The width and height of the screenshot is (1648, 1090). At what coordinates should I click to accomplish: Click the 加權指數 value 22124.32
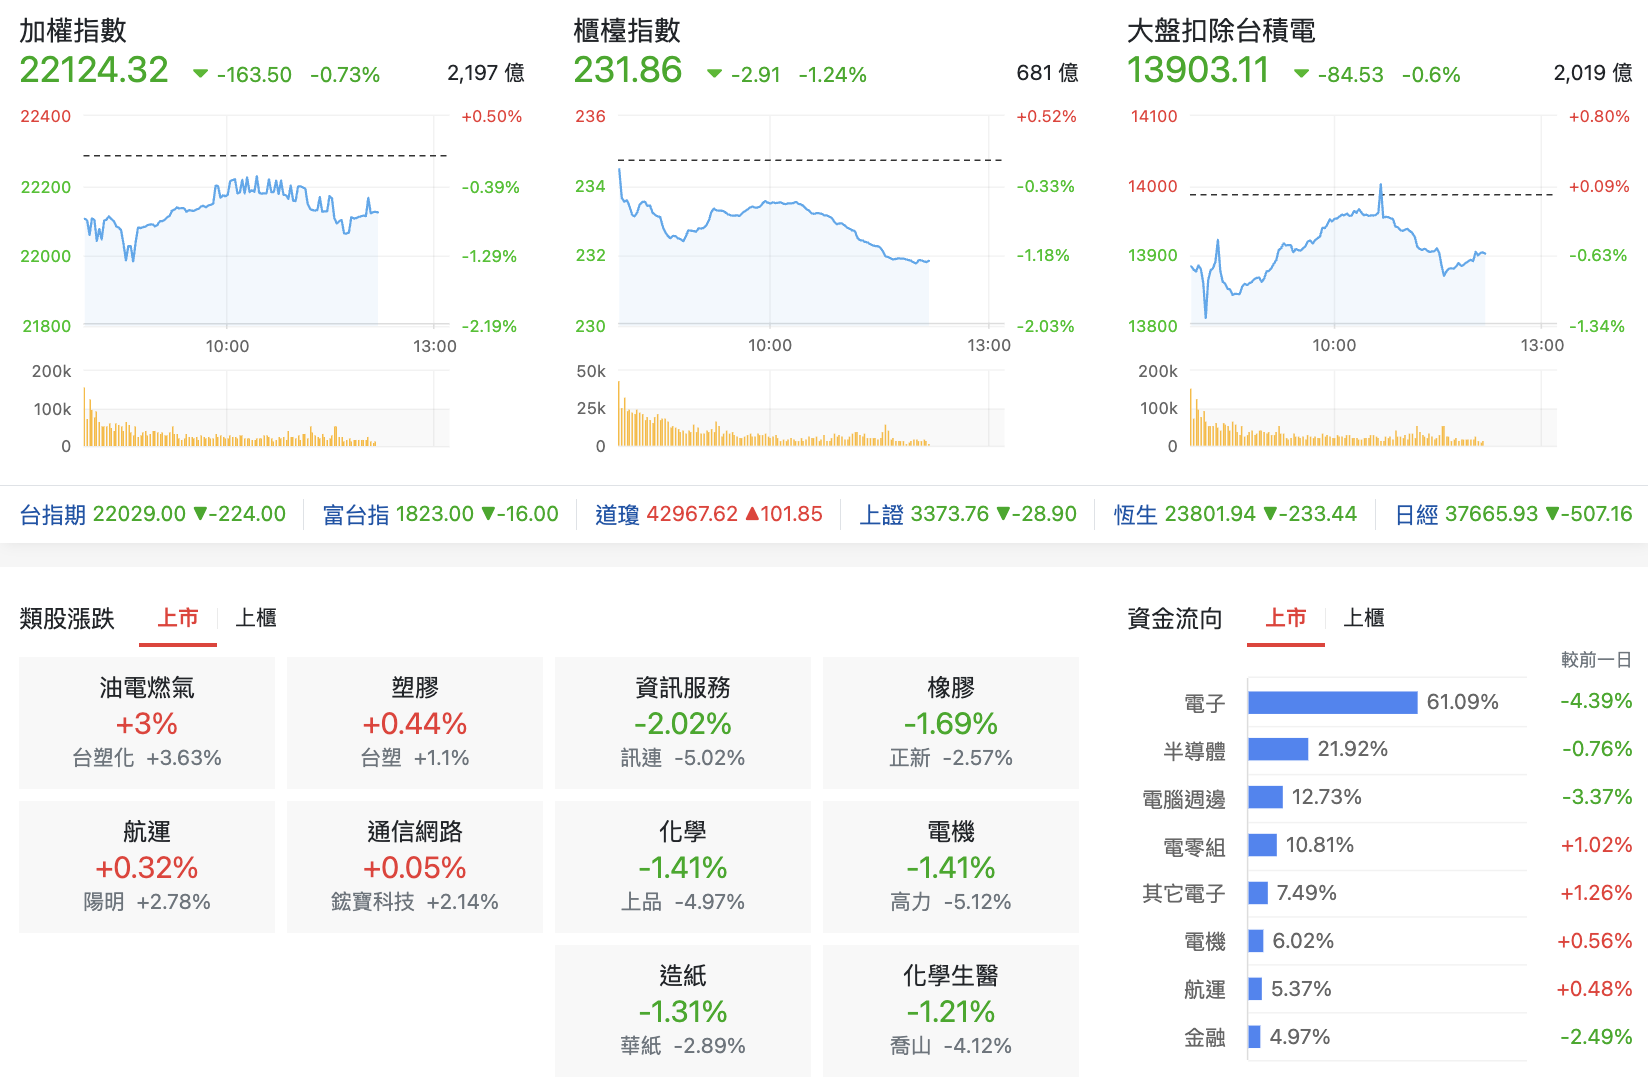[94, 70]
